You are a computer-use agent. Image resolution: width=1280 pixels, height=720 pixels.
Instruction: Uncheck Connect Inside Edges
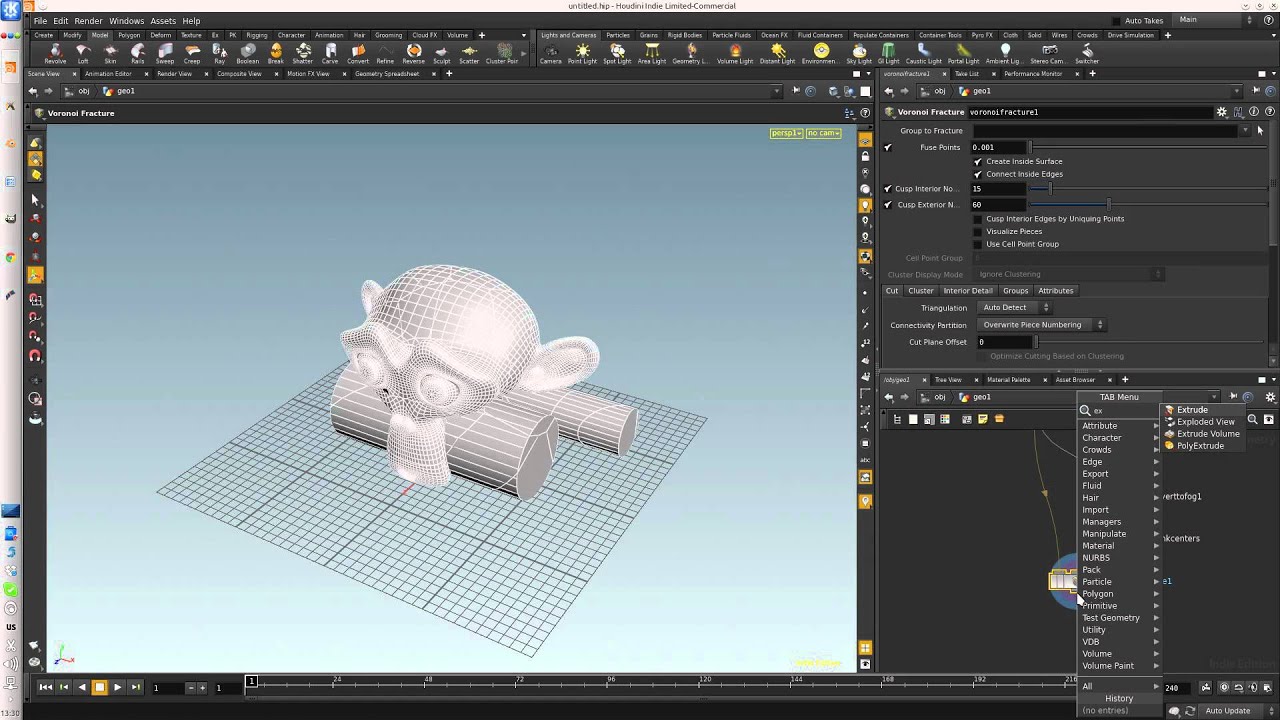point(978,174)
